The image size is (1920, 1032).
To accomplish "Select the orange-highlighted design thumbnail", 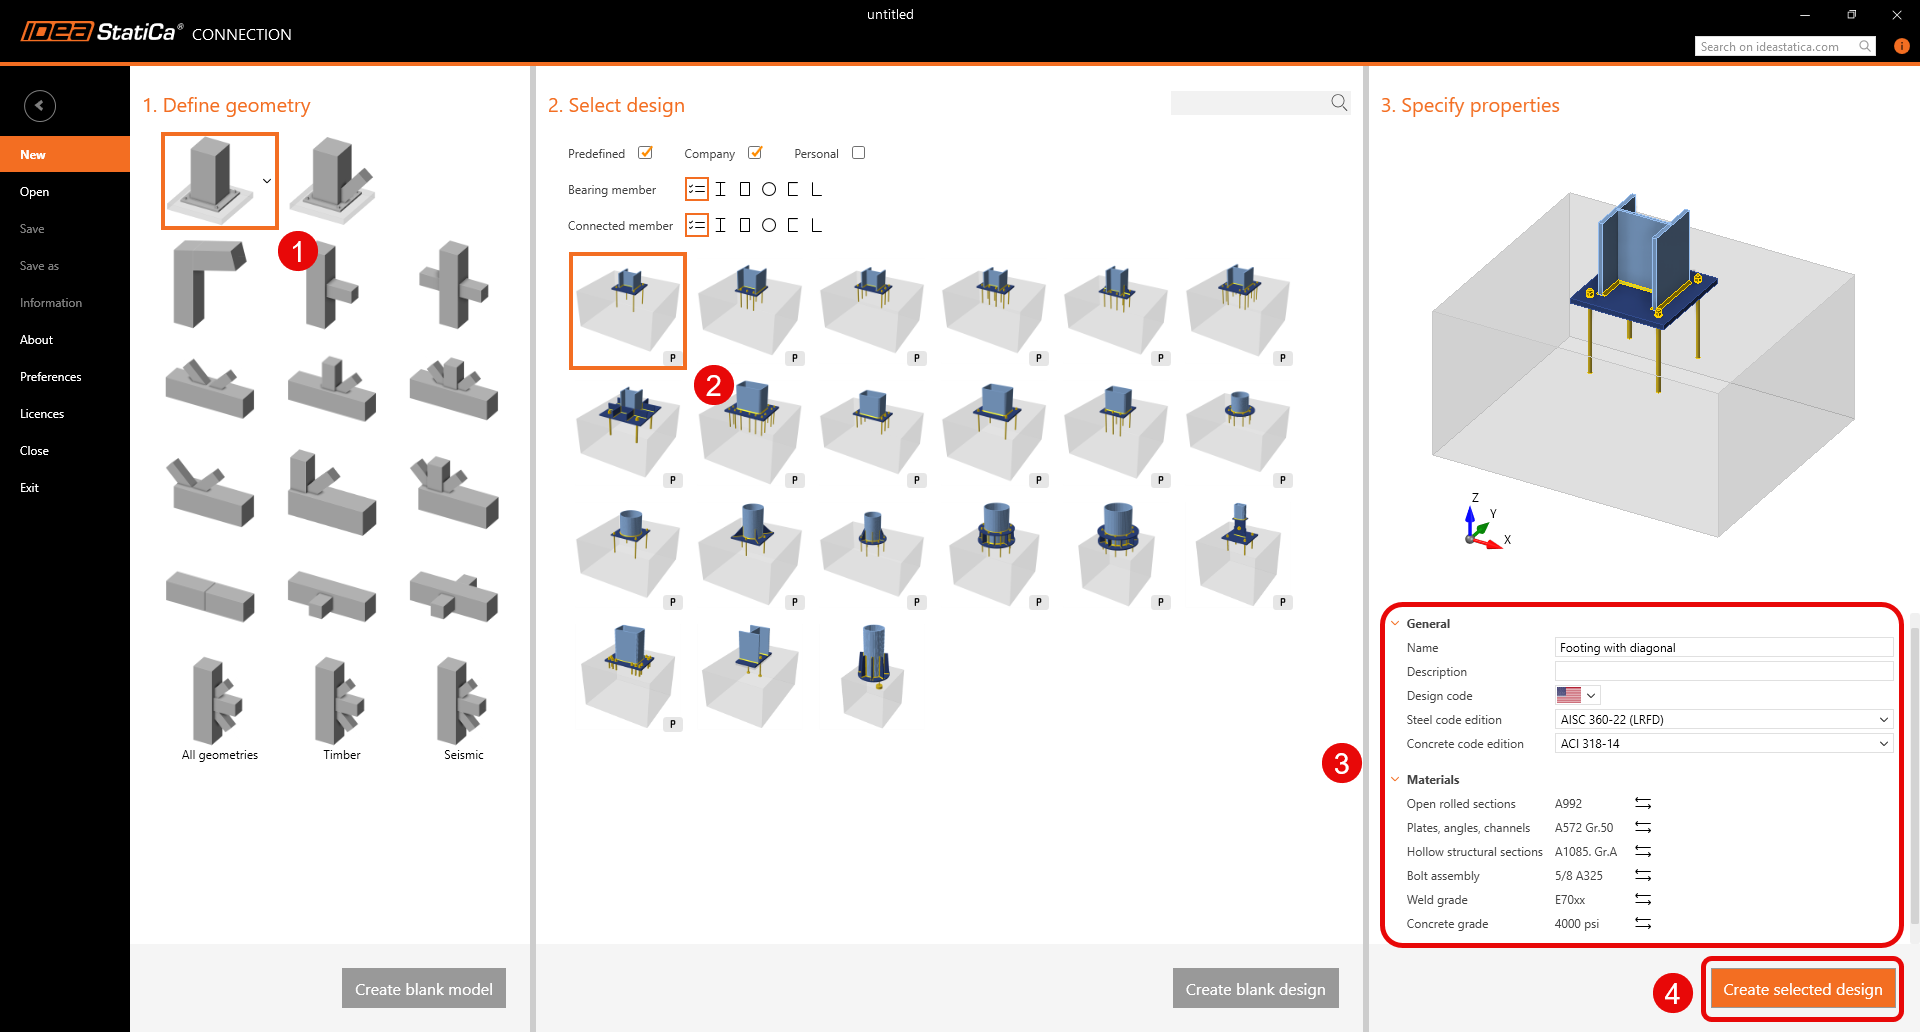I will (x=628, y=311).
